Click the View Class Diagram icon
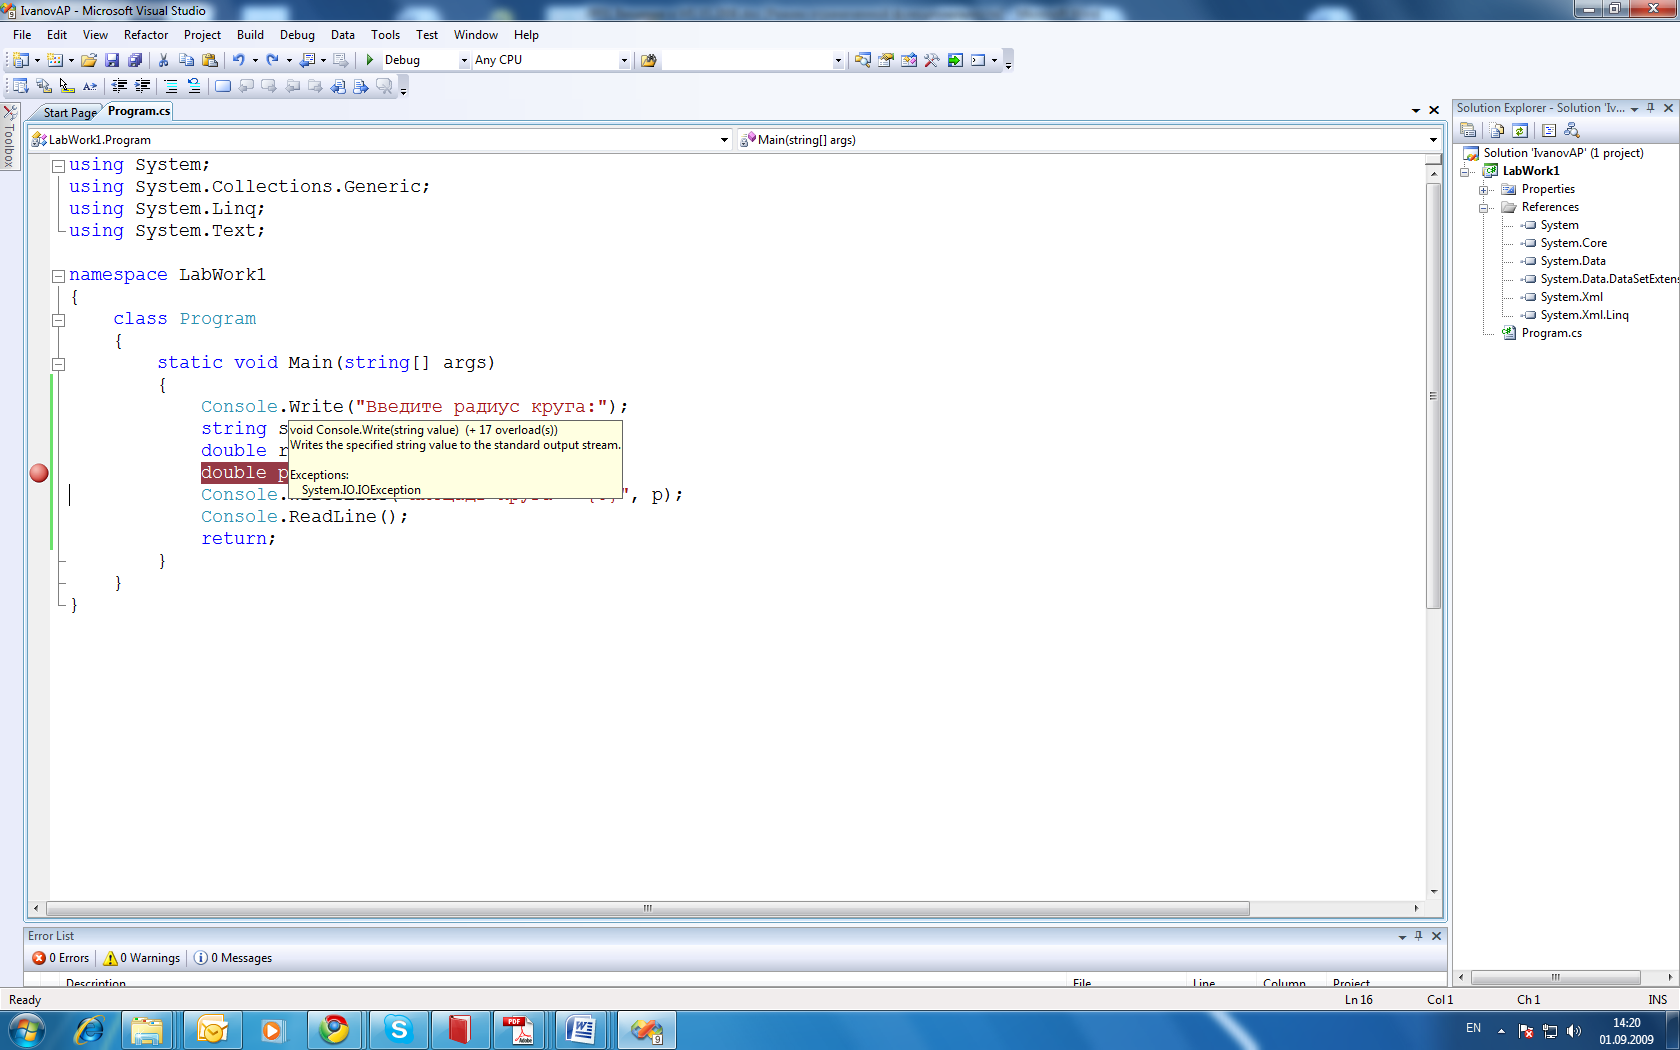Screen dimensions: 1680x1050 pos(1572,130)
